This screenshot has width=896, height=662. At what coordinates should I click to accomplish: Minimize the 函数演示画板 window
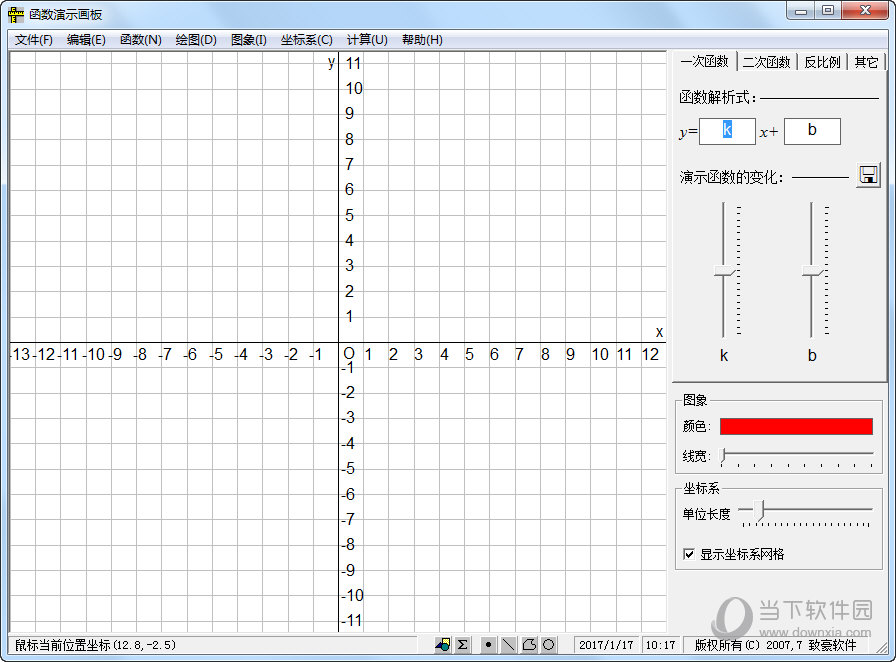point(801,11)
